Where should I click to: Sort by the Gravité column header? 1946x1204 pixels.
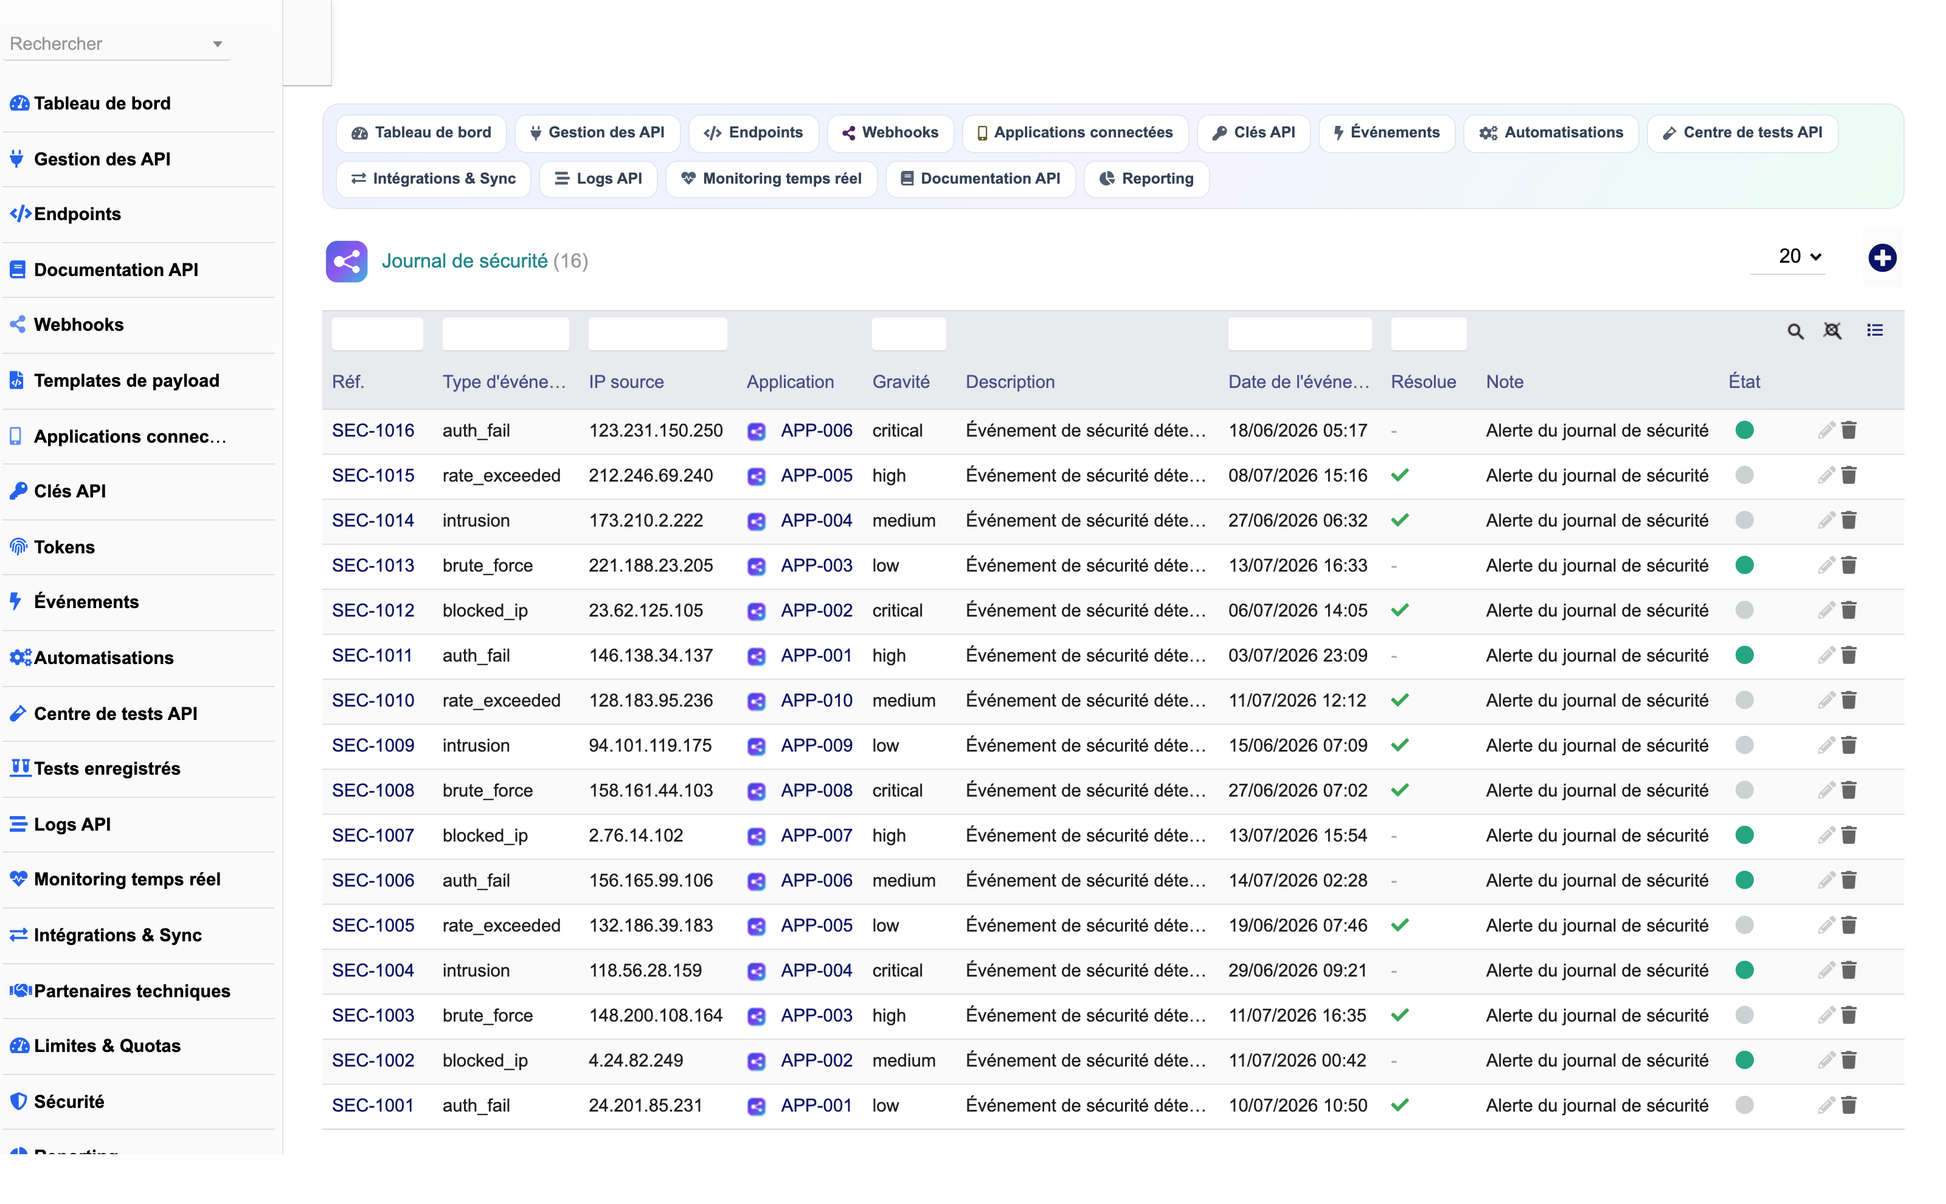[x=901, y=382]
